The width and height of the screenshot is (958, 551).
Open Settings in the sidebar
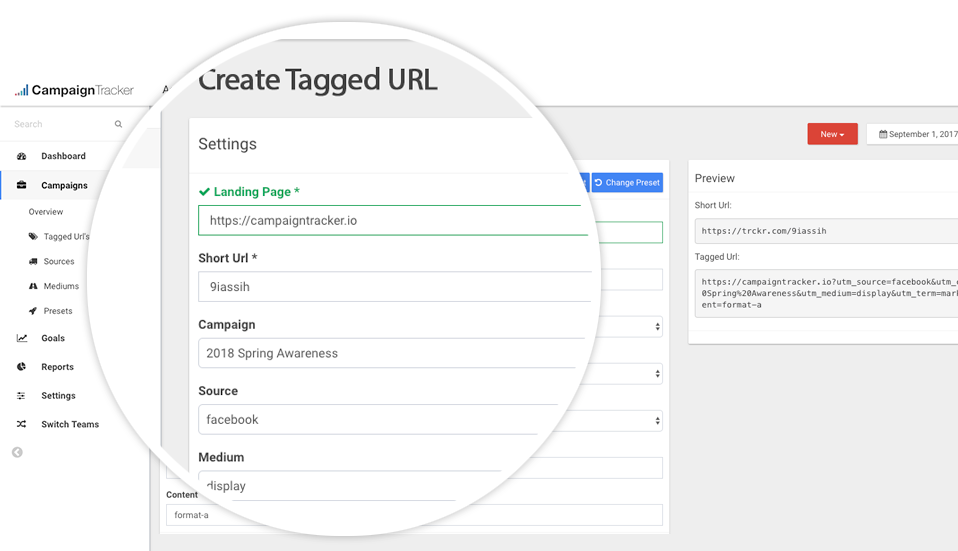[x=59, y=396]
